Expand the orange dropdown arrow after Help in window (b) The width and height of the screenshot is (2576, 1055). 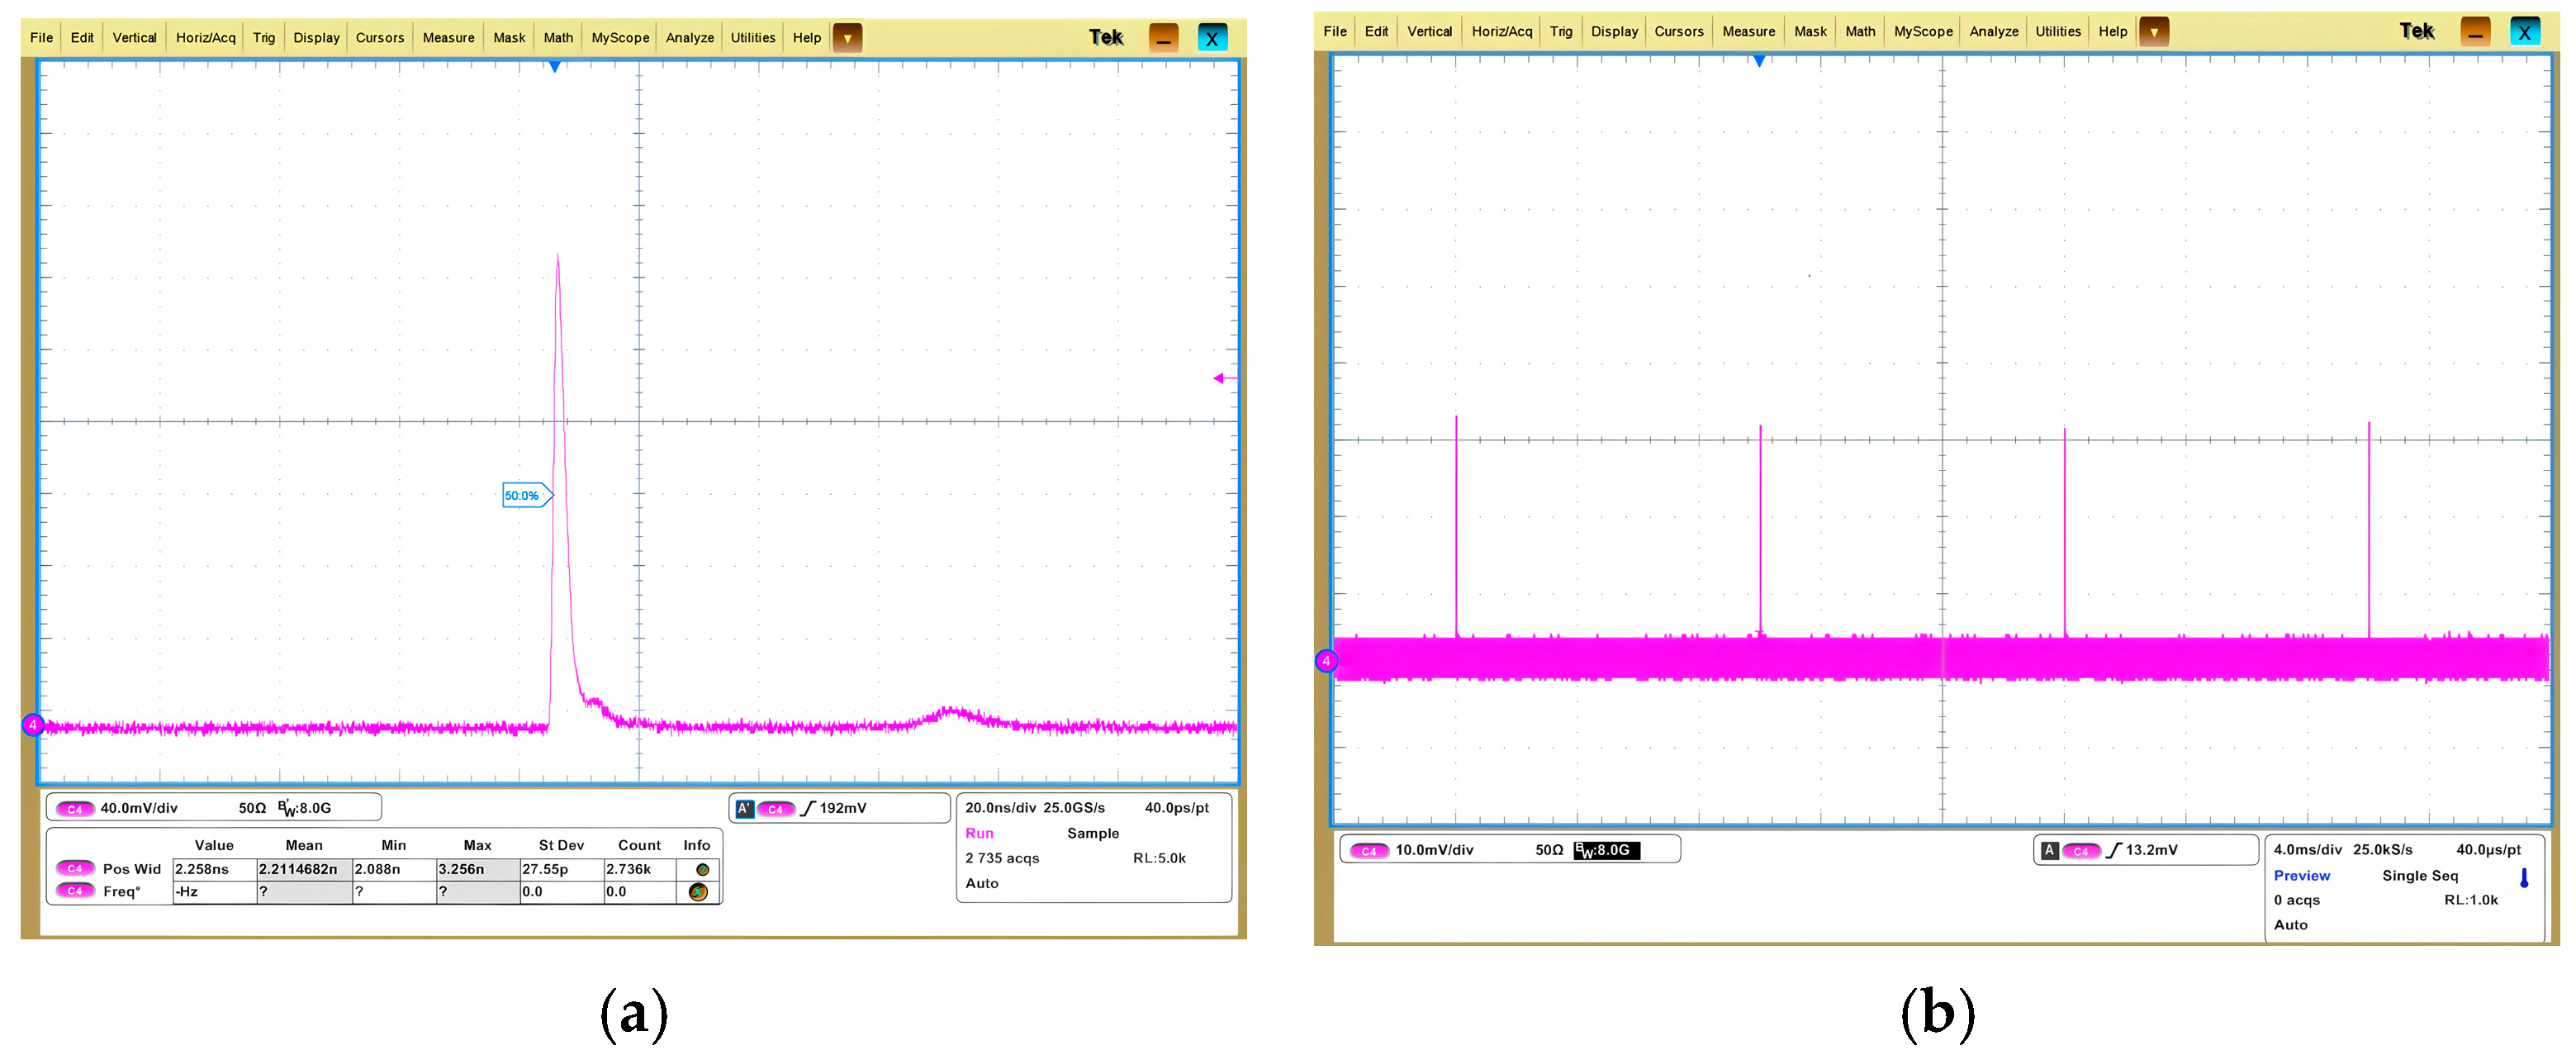2154,32
